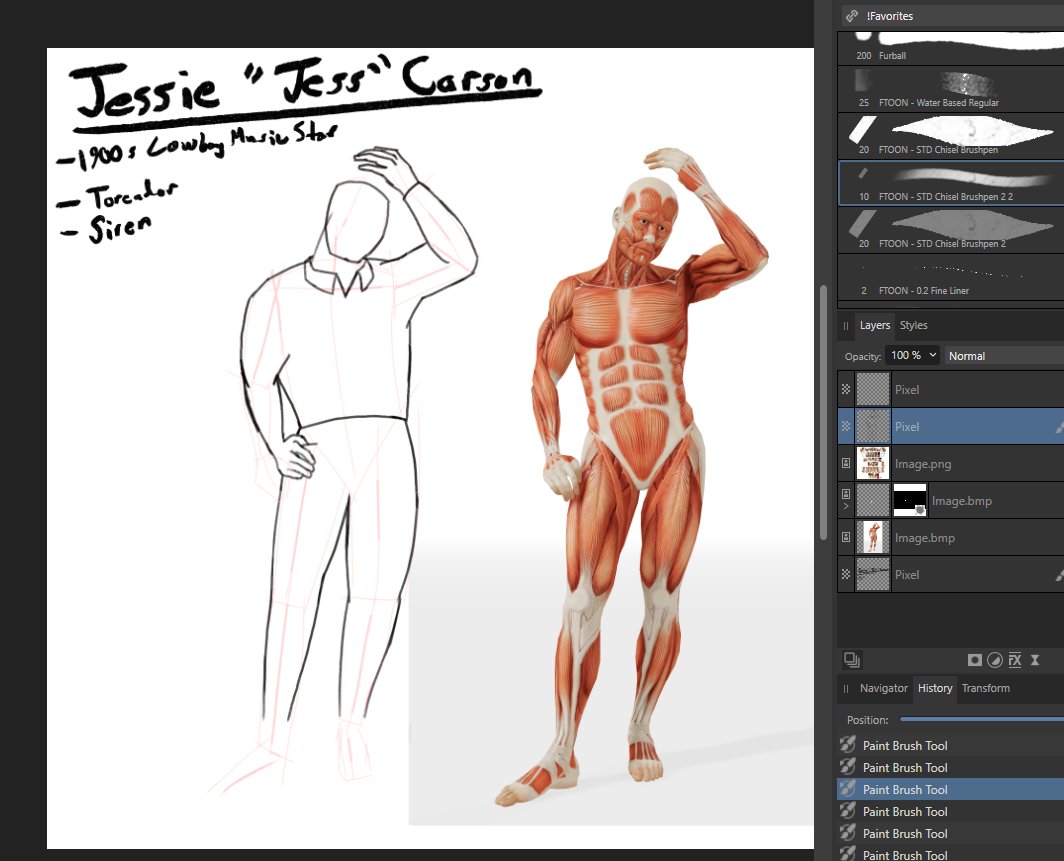Select the Image.png layer
The image size is (1064, 861).
[951, 463]
